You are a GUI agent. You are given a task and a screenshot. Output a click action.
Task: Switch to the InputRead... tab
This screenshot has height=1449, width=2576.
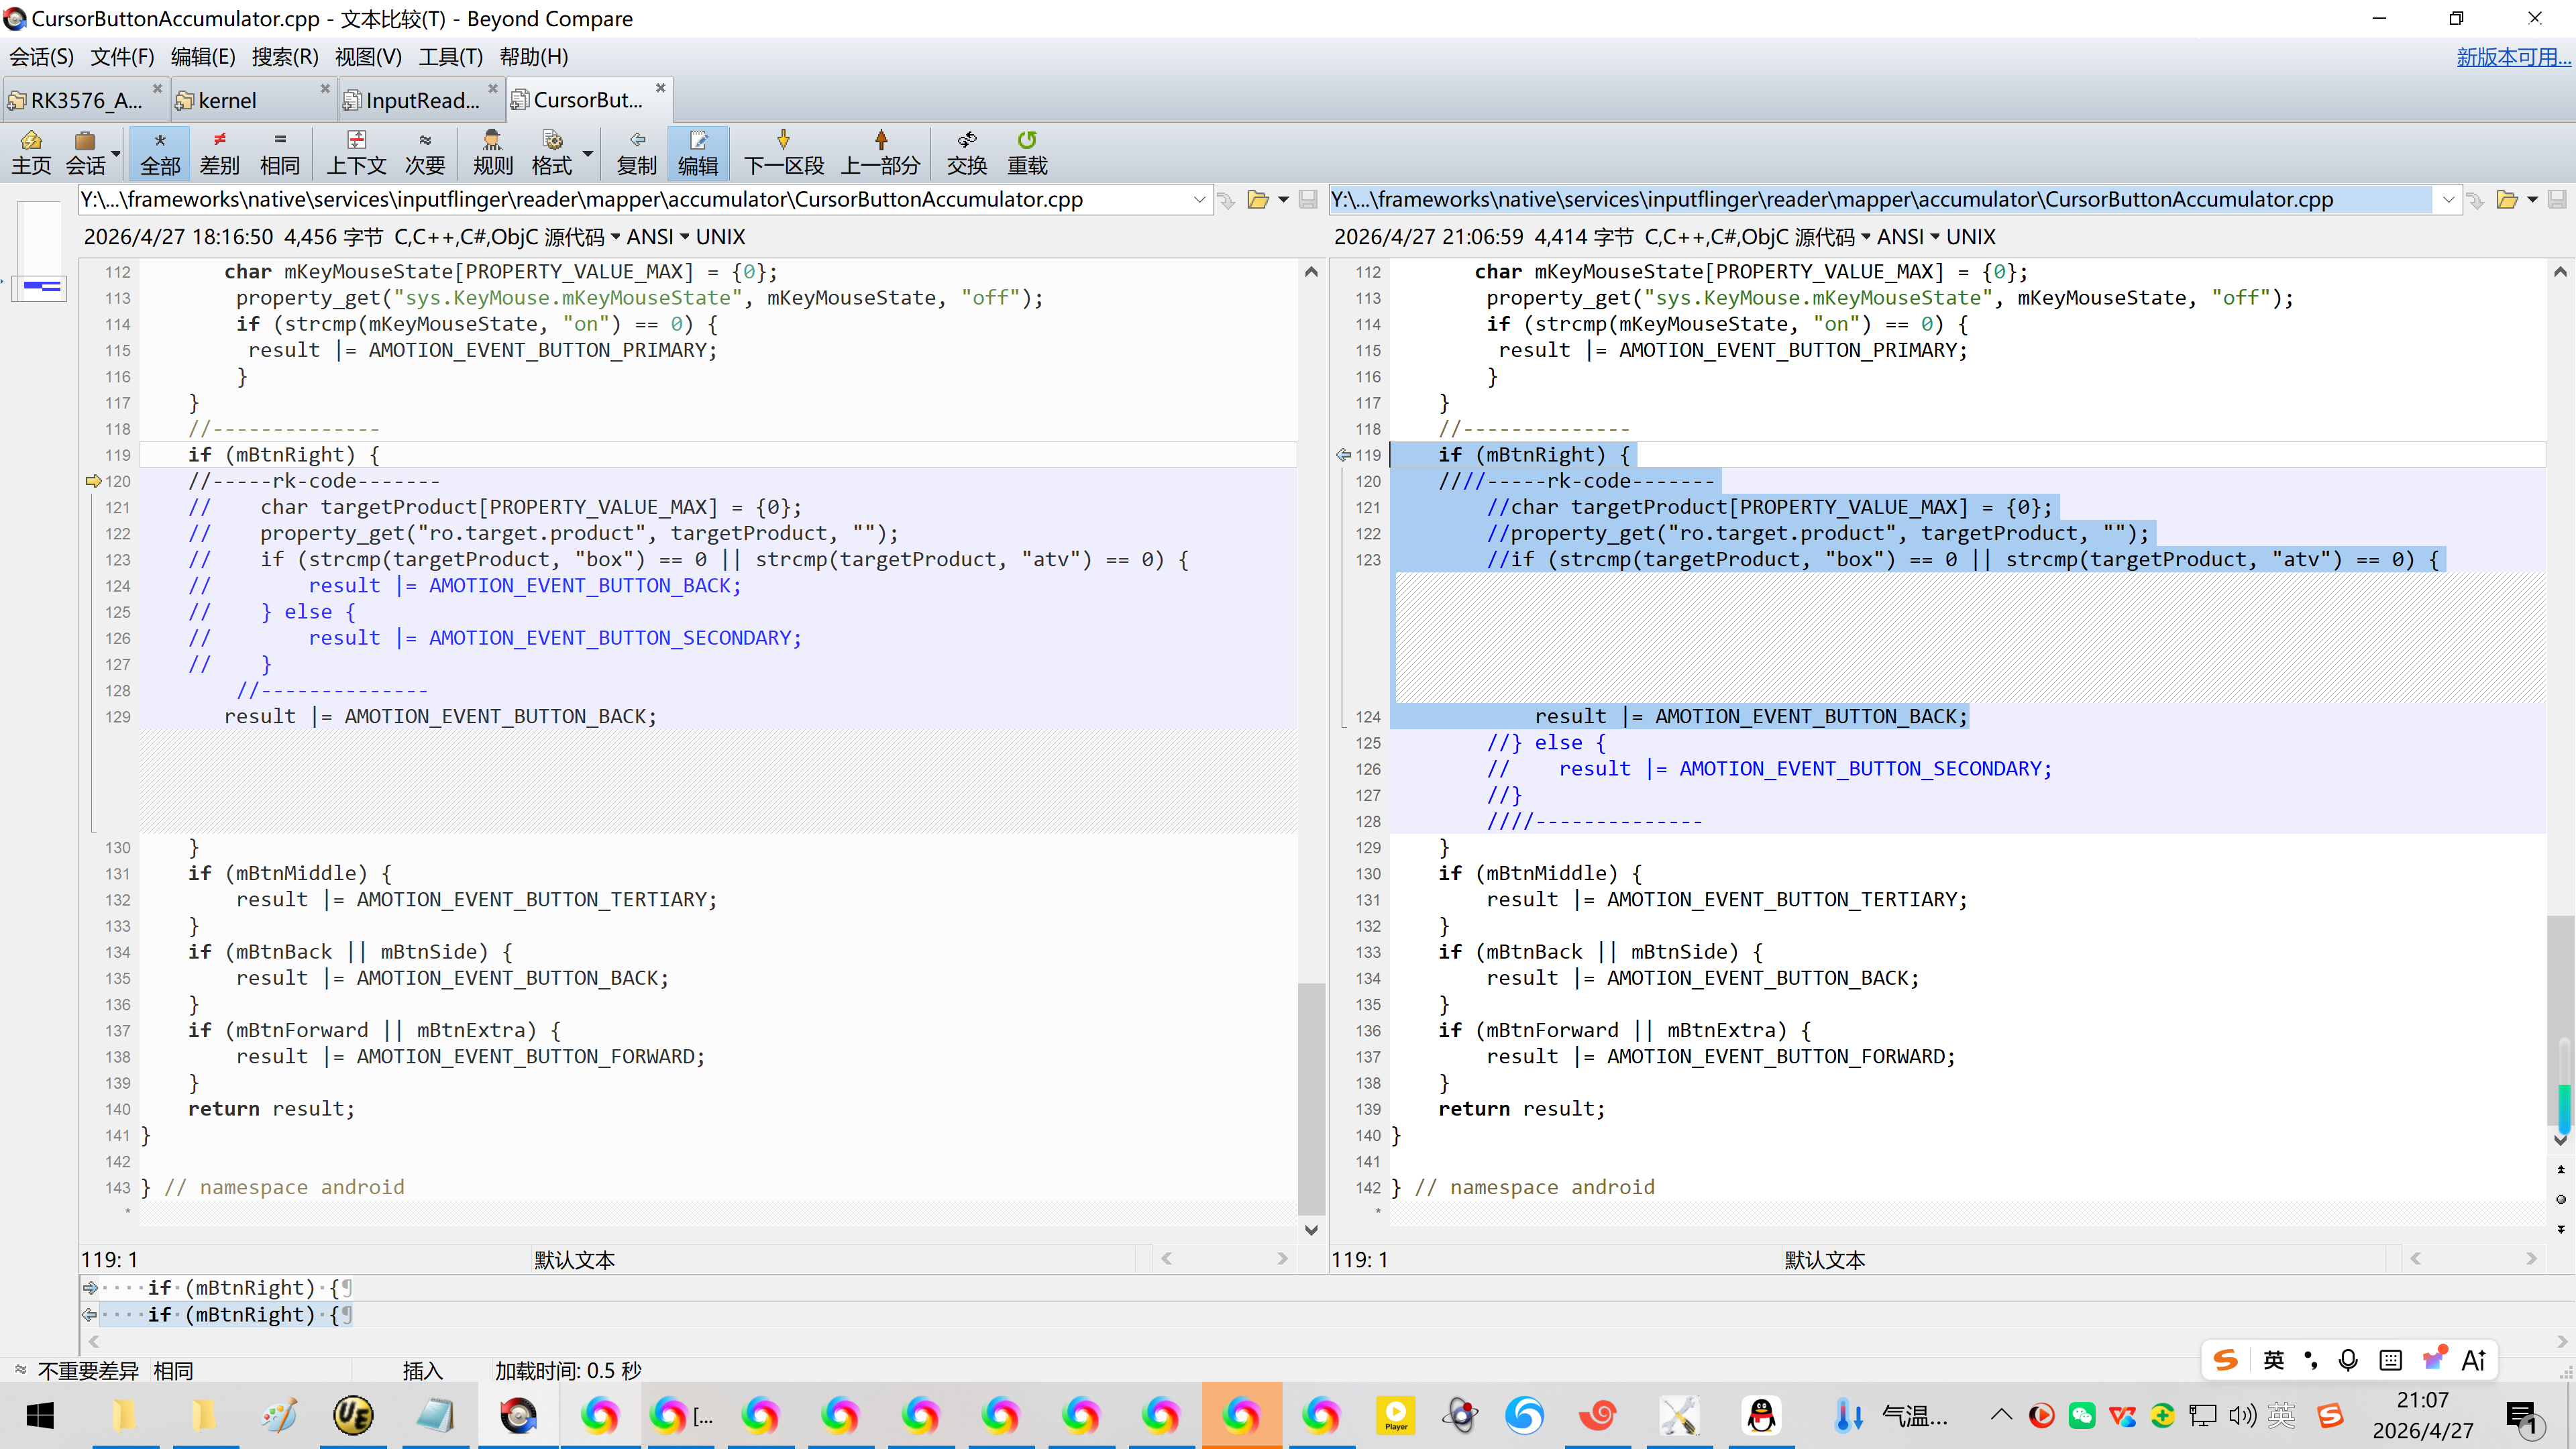(421, 100)
